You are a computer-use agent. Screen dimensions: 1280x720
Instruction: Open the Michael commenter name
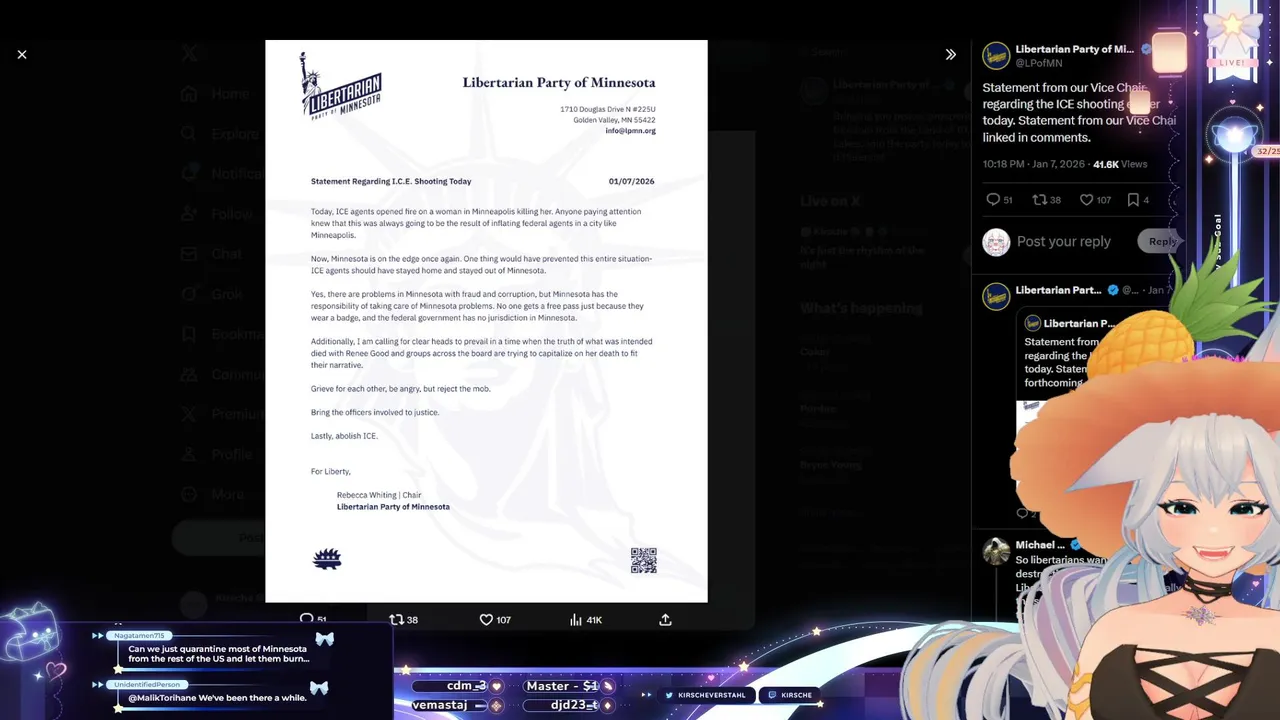[x=1040, y=545]
